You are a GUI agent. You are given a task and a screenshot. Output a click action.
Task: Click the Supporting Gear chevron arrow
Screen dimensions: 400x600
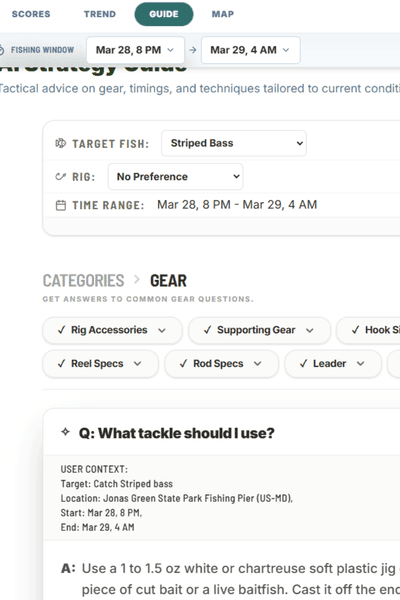(310, 331)
